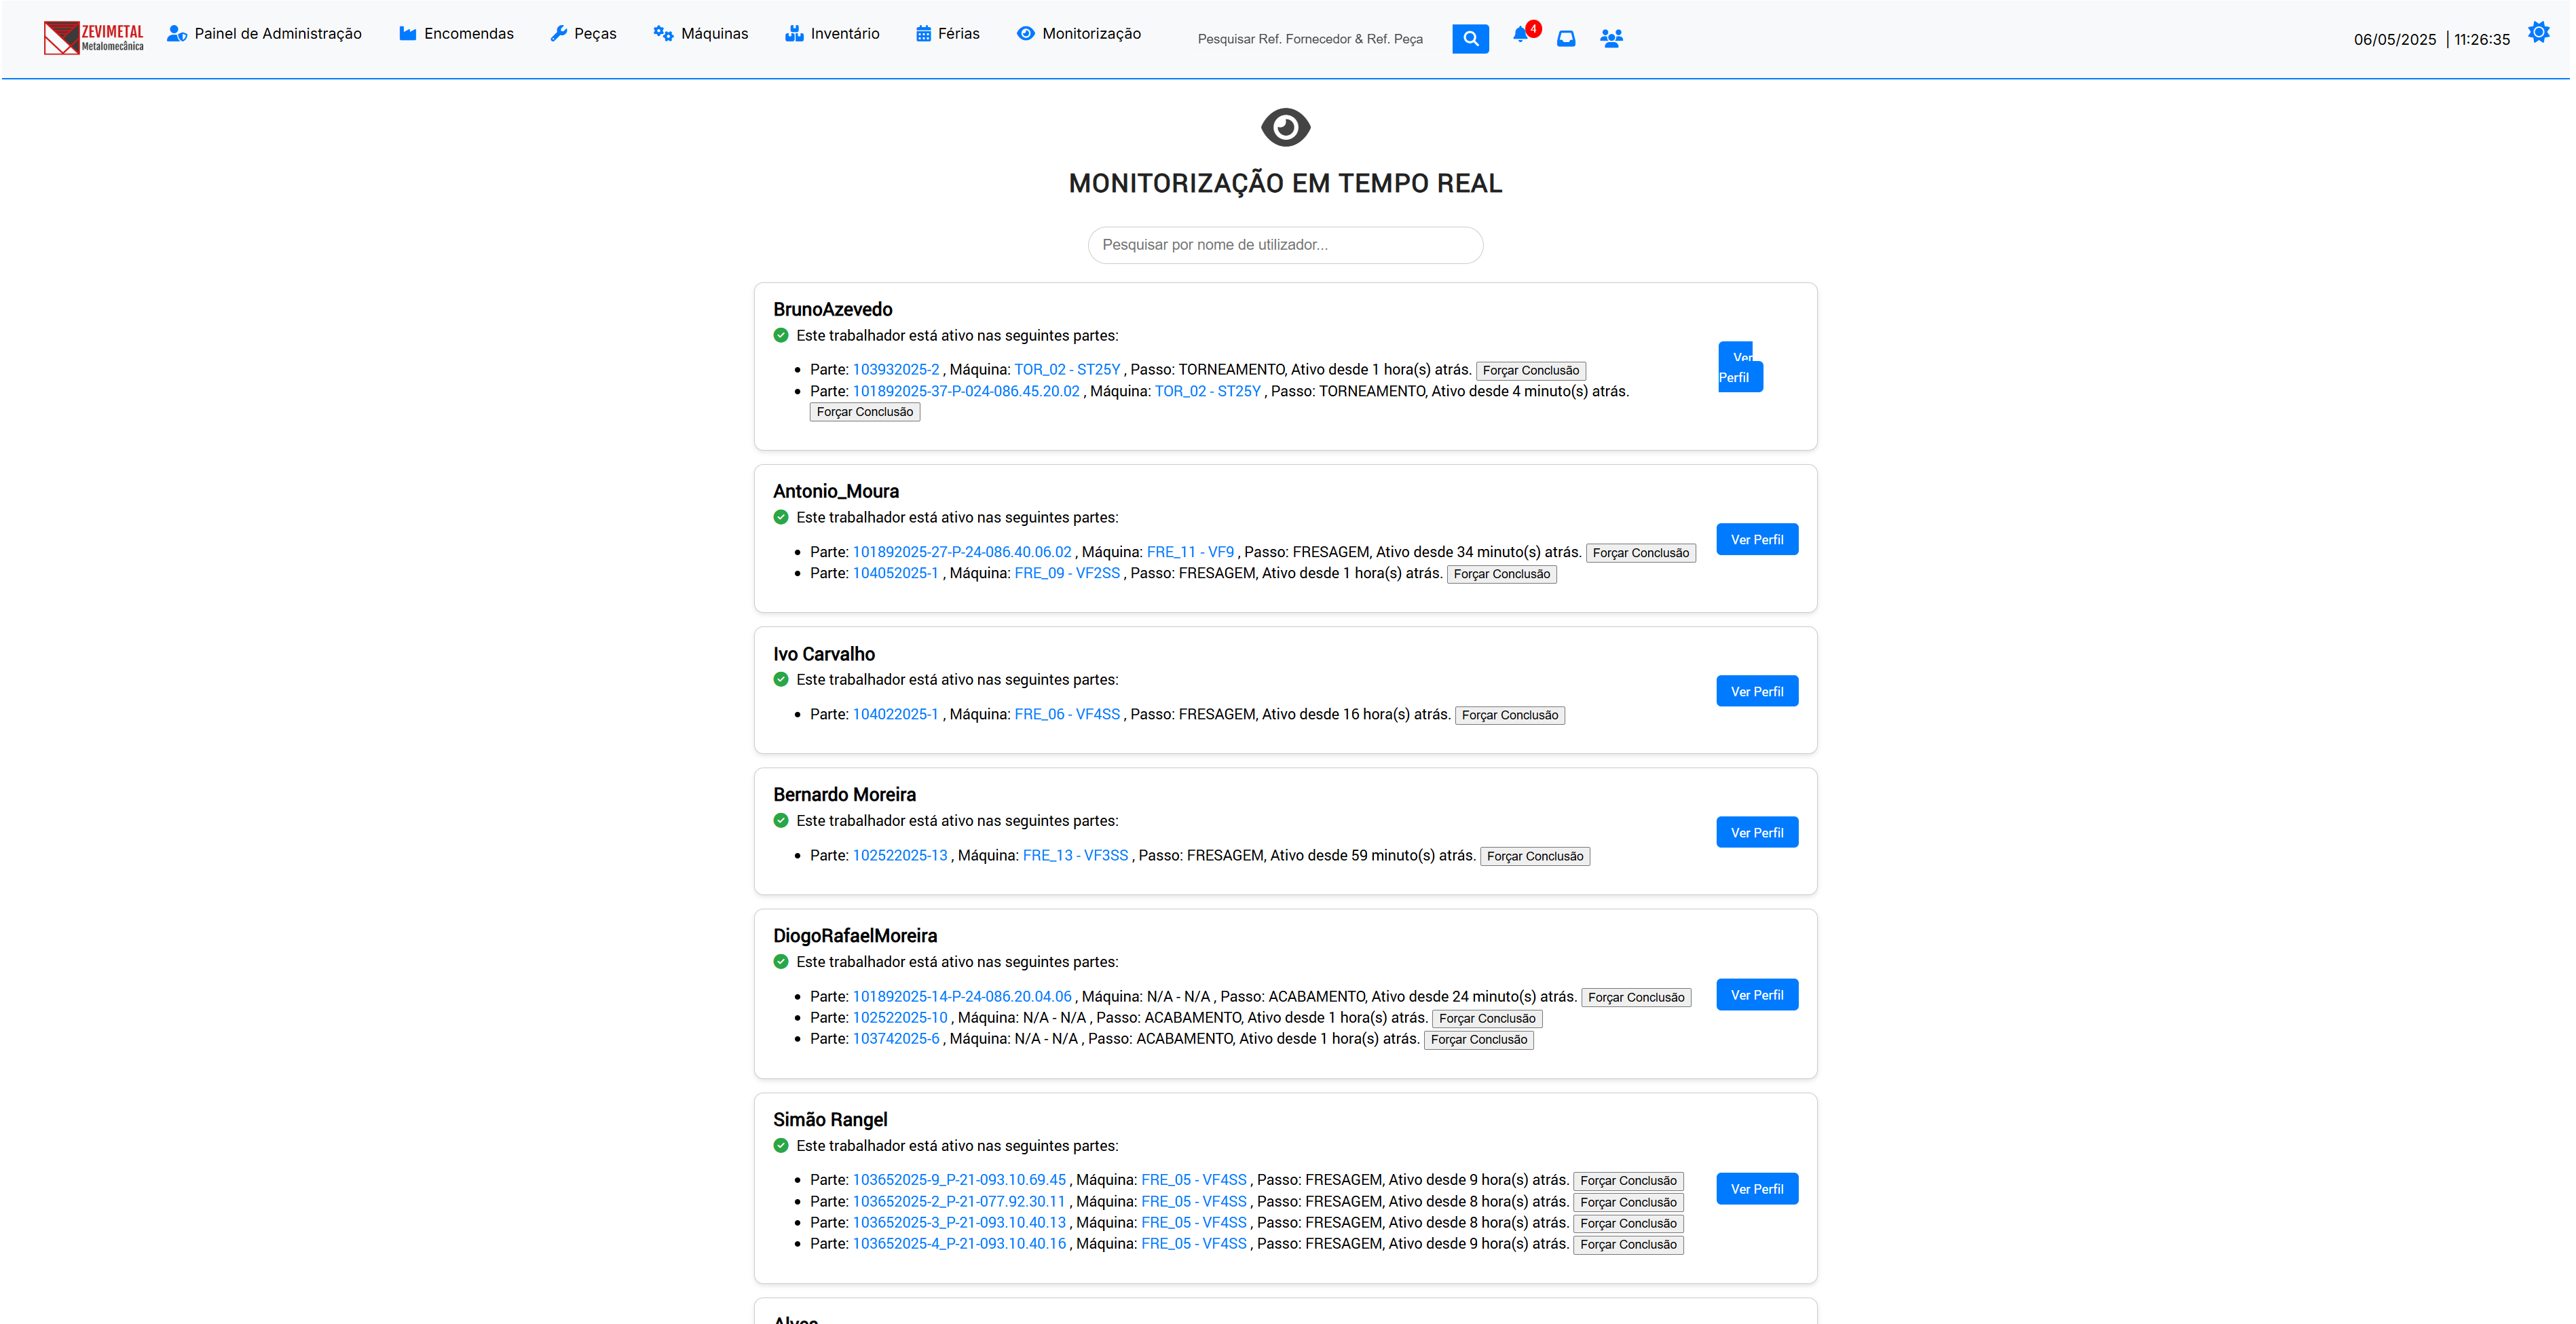Open the Encomendas menu

tap(456, 34)
